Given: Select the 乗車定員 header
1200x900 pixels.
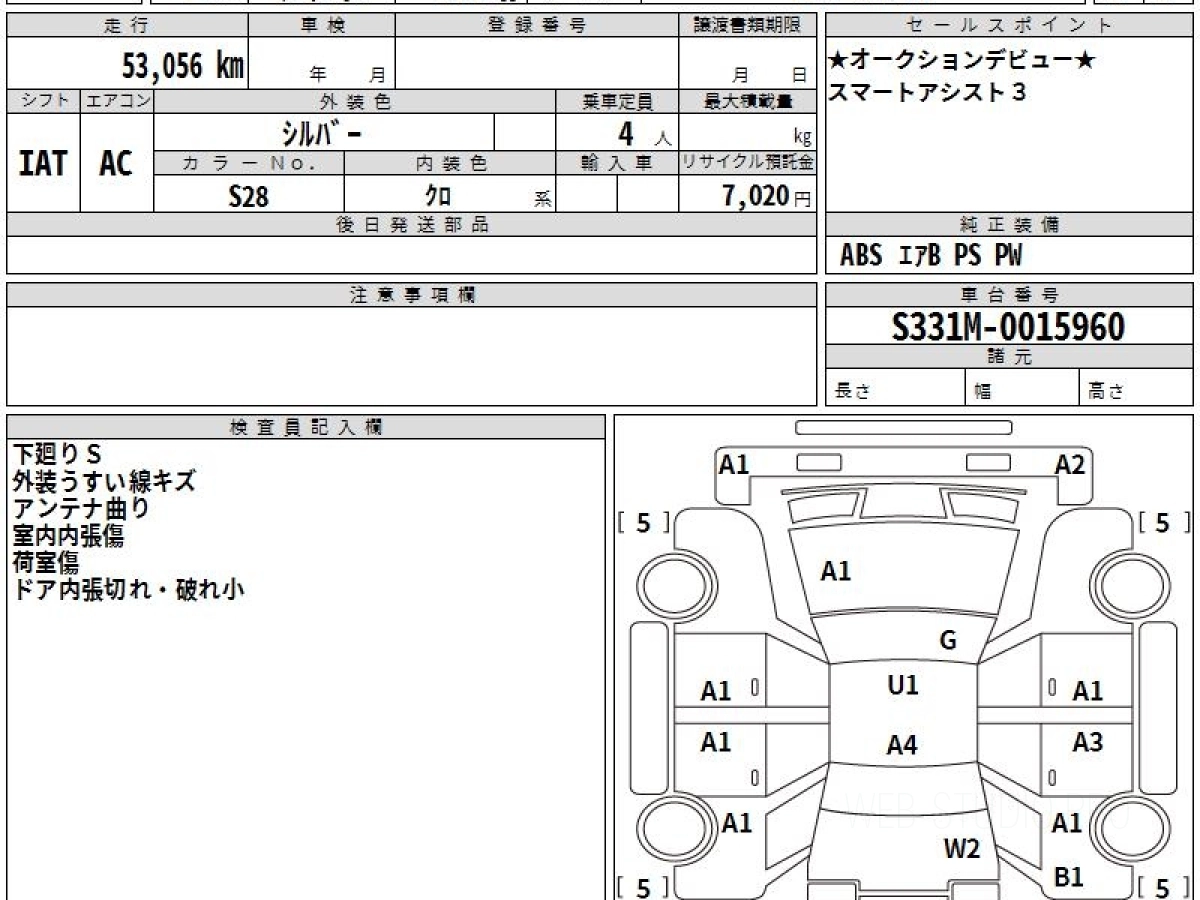Looking at the screenshot, I should pyautogui.click(x=617, y=101).
